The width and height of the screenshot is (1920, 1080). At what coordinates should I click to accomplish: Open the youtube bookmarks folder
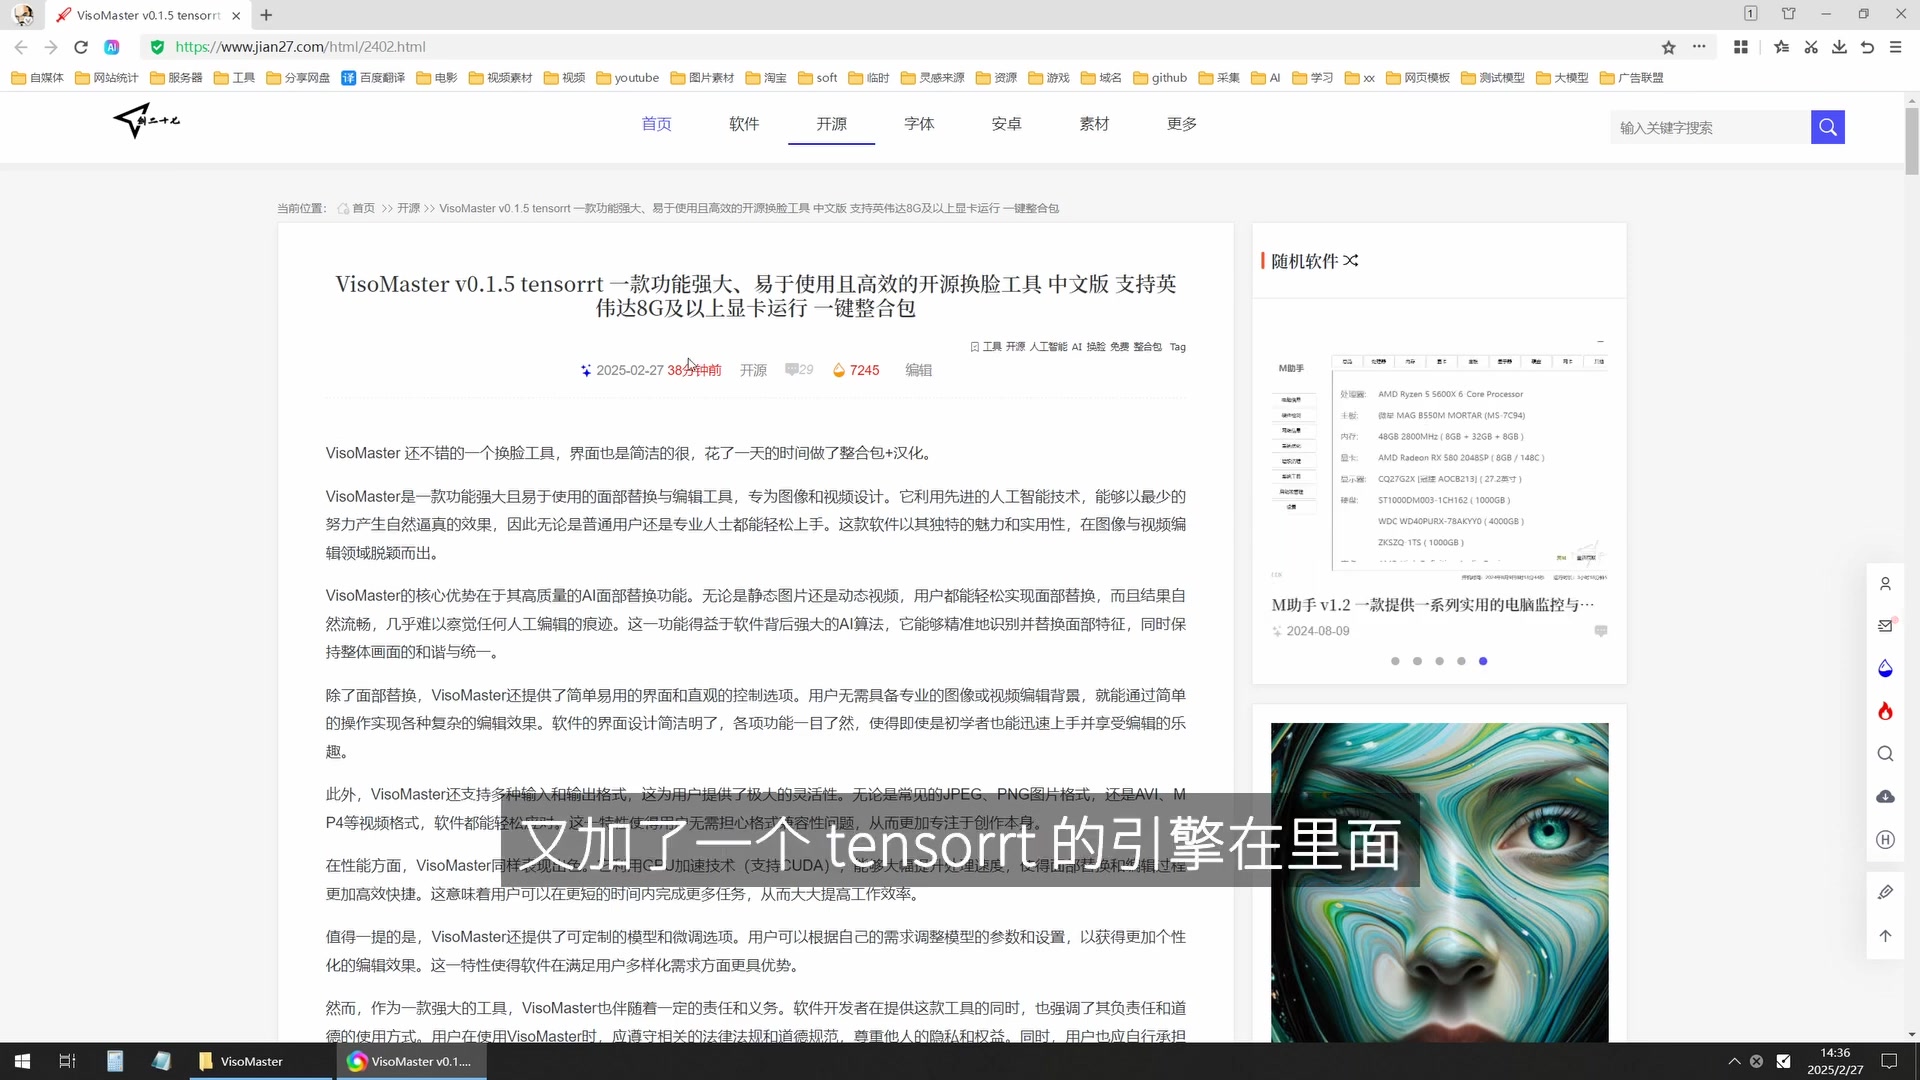pos(628,77)
